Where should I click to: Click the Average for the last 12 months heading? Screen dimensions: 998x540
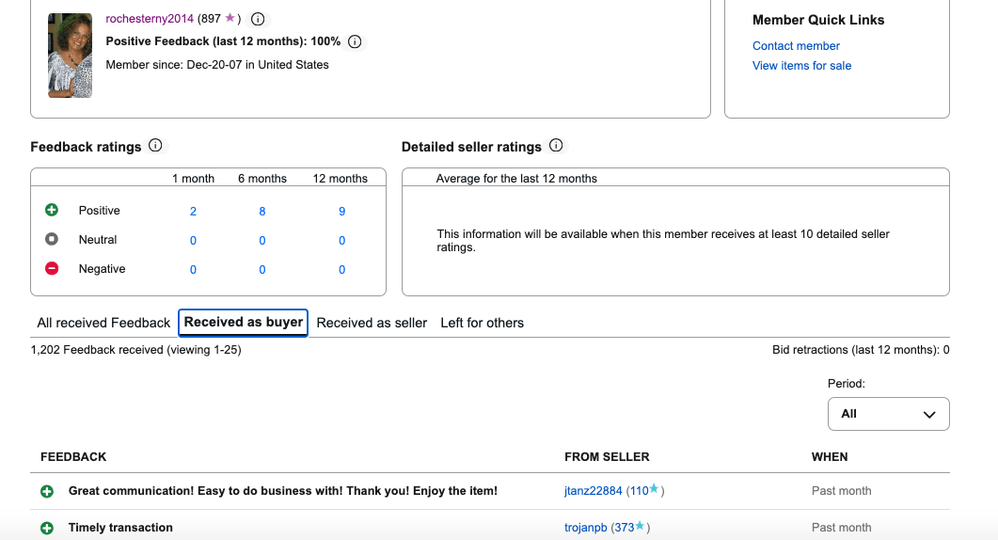pos(516,179)
